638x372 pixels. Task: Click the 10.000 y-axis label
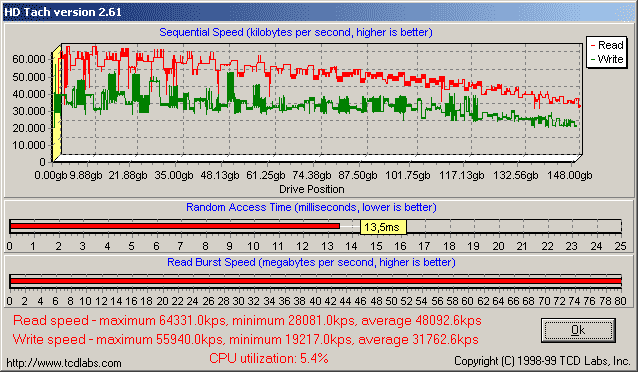click(x=28, y=145)
